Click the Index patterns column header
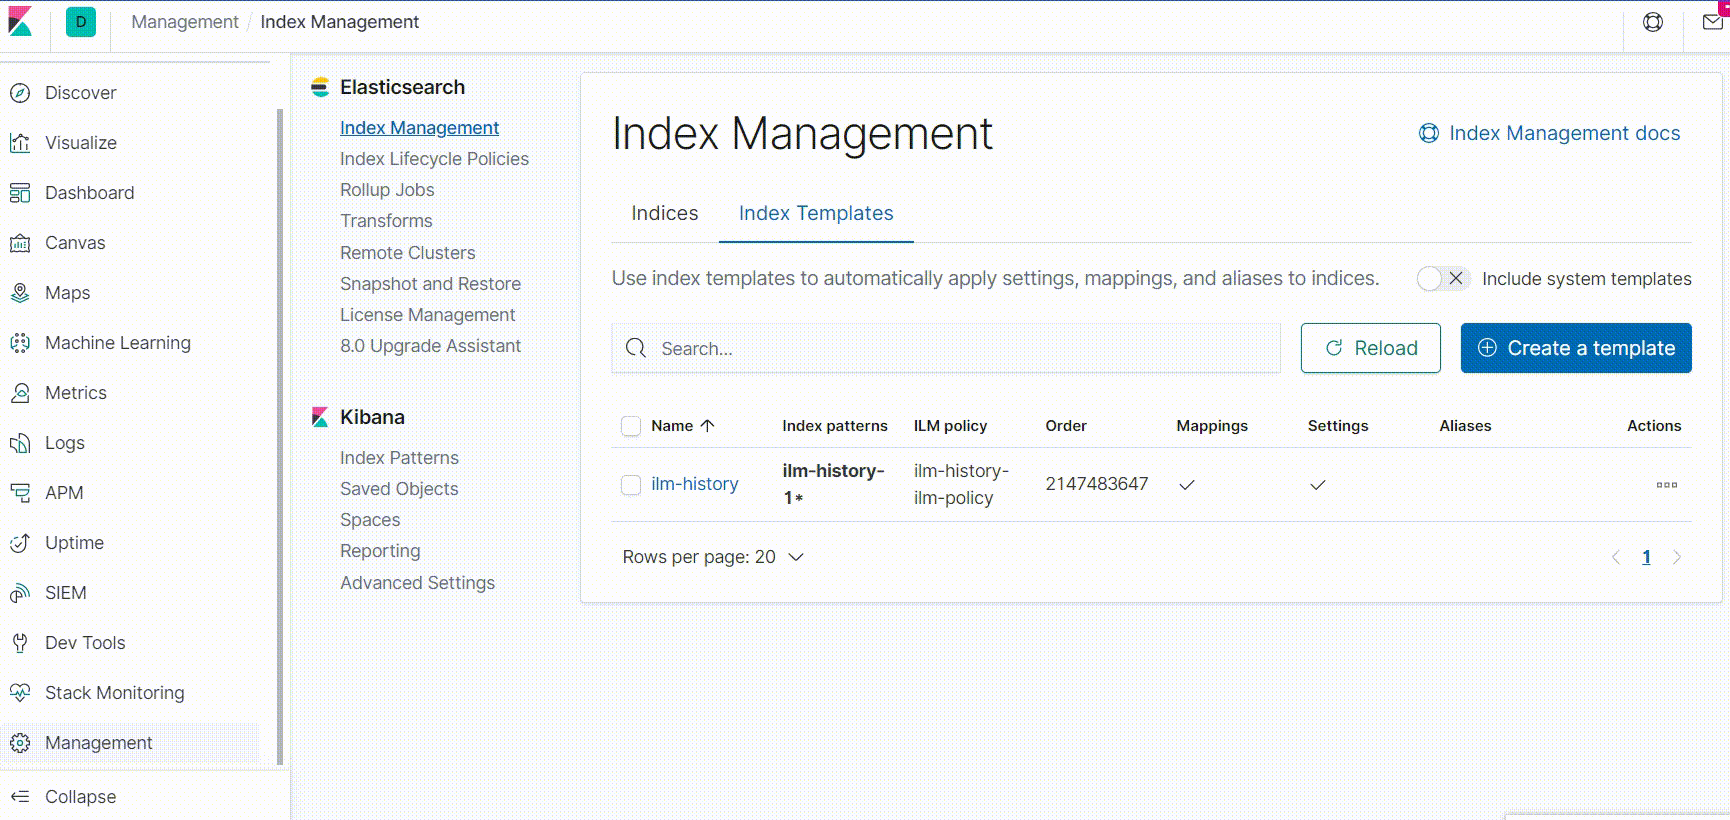The width and height of the screenshot is (1730, 820). point(835,426)
